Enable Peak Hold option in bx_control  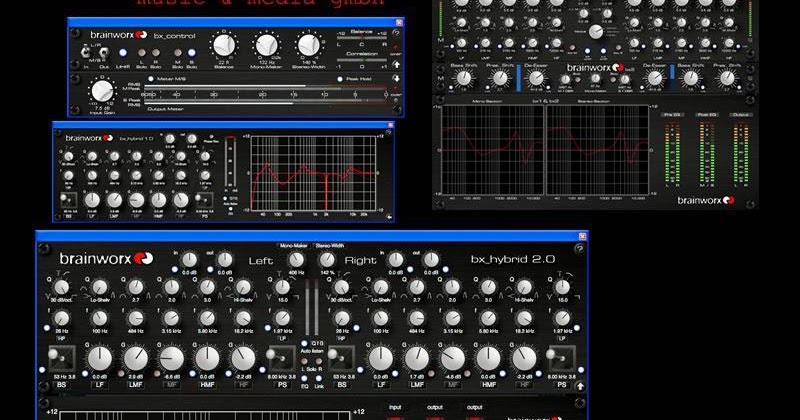[340, 79]
